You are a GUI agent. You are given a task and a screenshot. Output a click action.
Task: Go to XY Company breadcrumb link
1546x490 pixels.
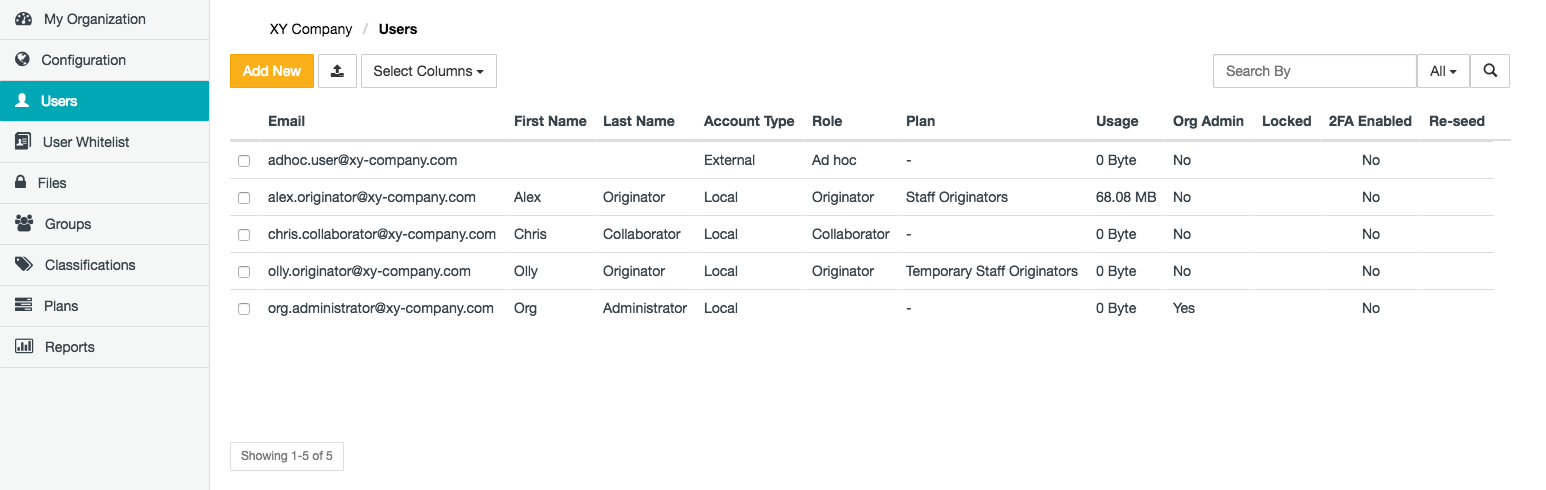(311, 29)
